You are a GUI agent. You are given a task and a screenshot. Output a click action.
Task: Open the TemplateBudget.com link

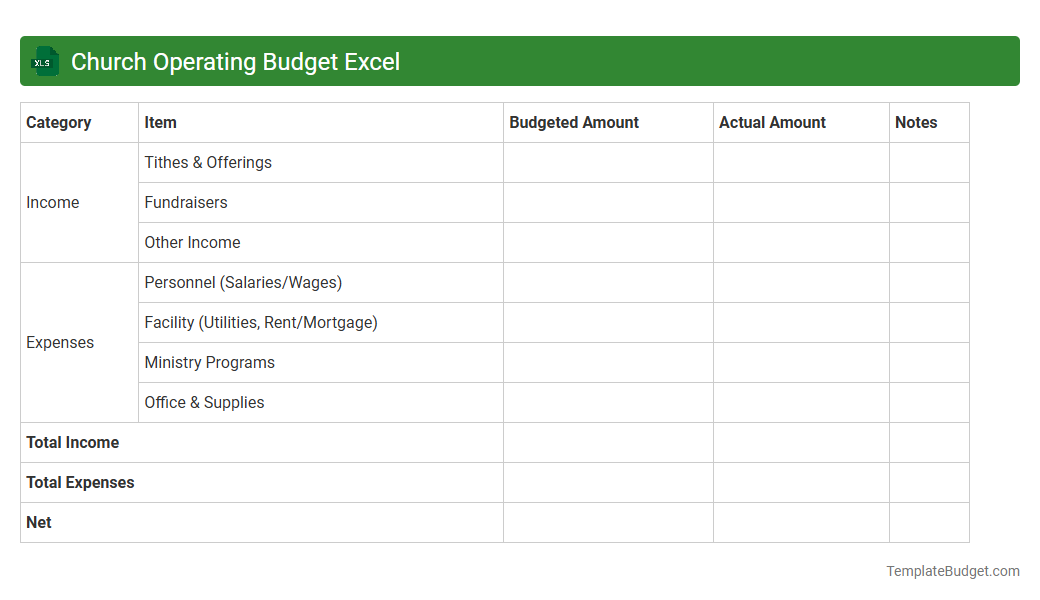point(951,571)
